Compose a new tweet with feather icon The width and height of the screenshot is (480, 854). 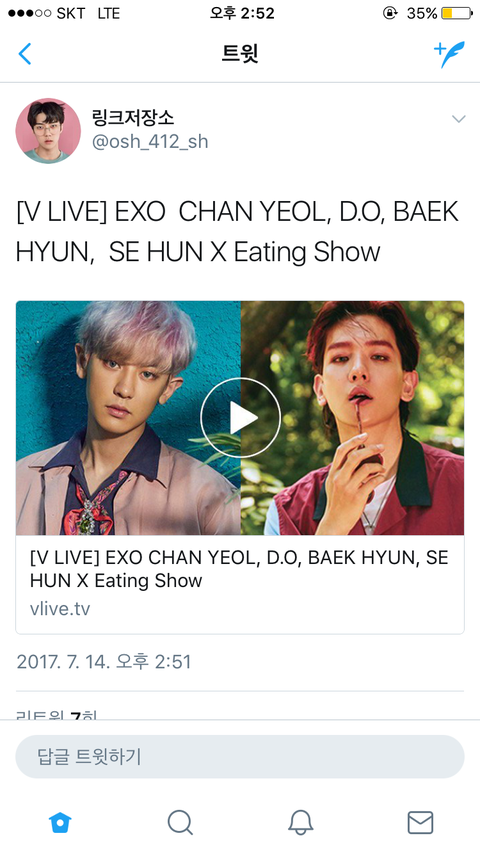click(449, 54)
